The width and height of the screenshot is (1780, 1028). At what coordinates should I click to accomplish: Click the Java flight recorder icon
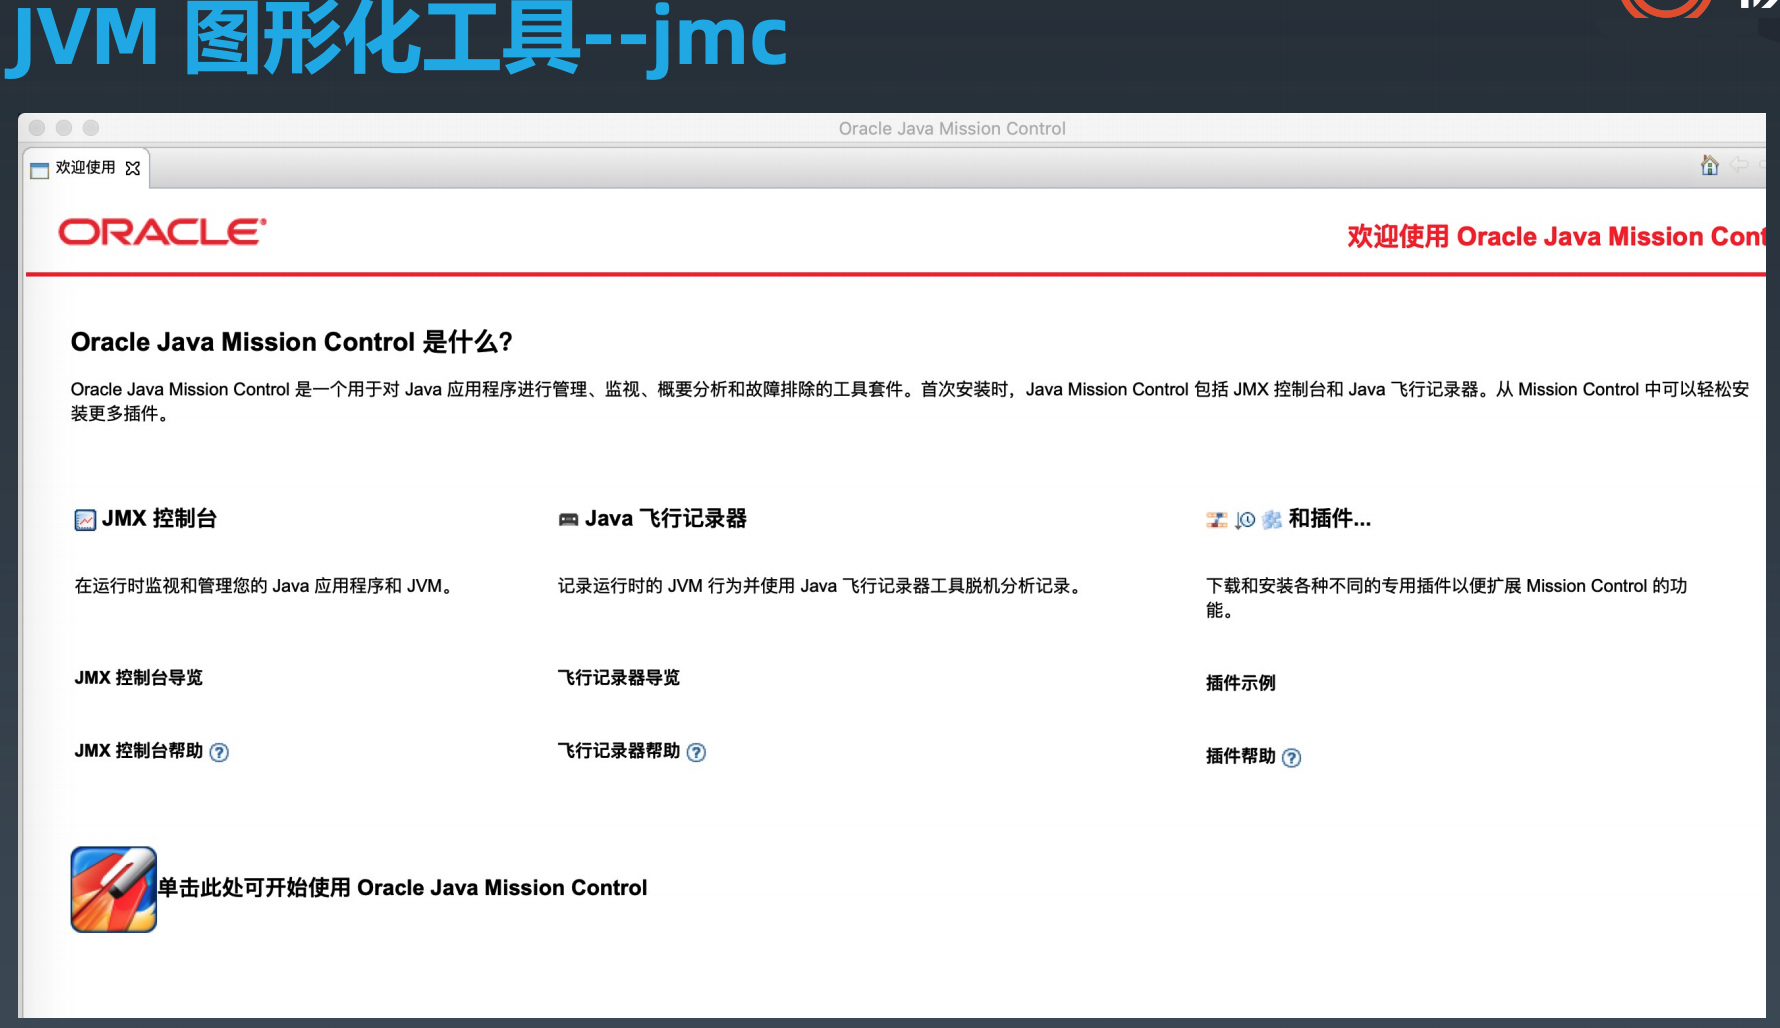[x=568, y=520]
